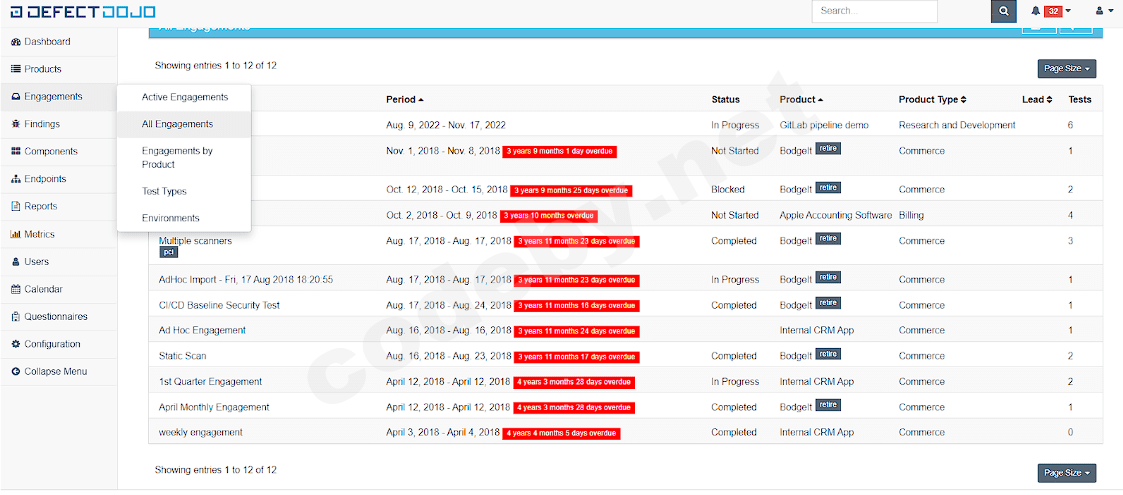Click retire tag in April Monthly Engagement row
Screen dimensions: 1123x495
(x=828, y=405)
